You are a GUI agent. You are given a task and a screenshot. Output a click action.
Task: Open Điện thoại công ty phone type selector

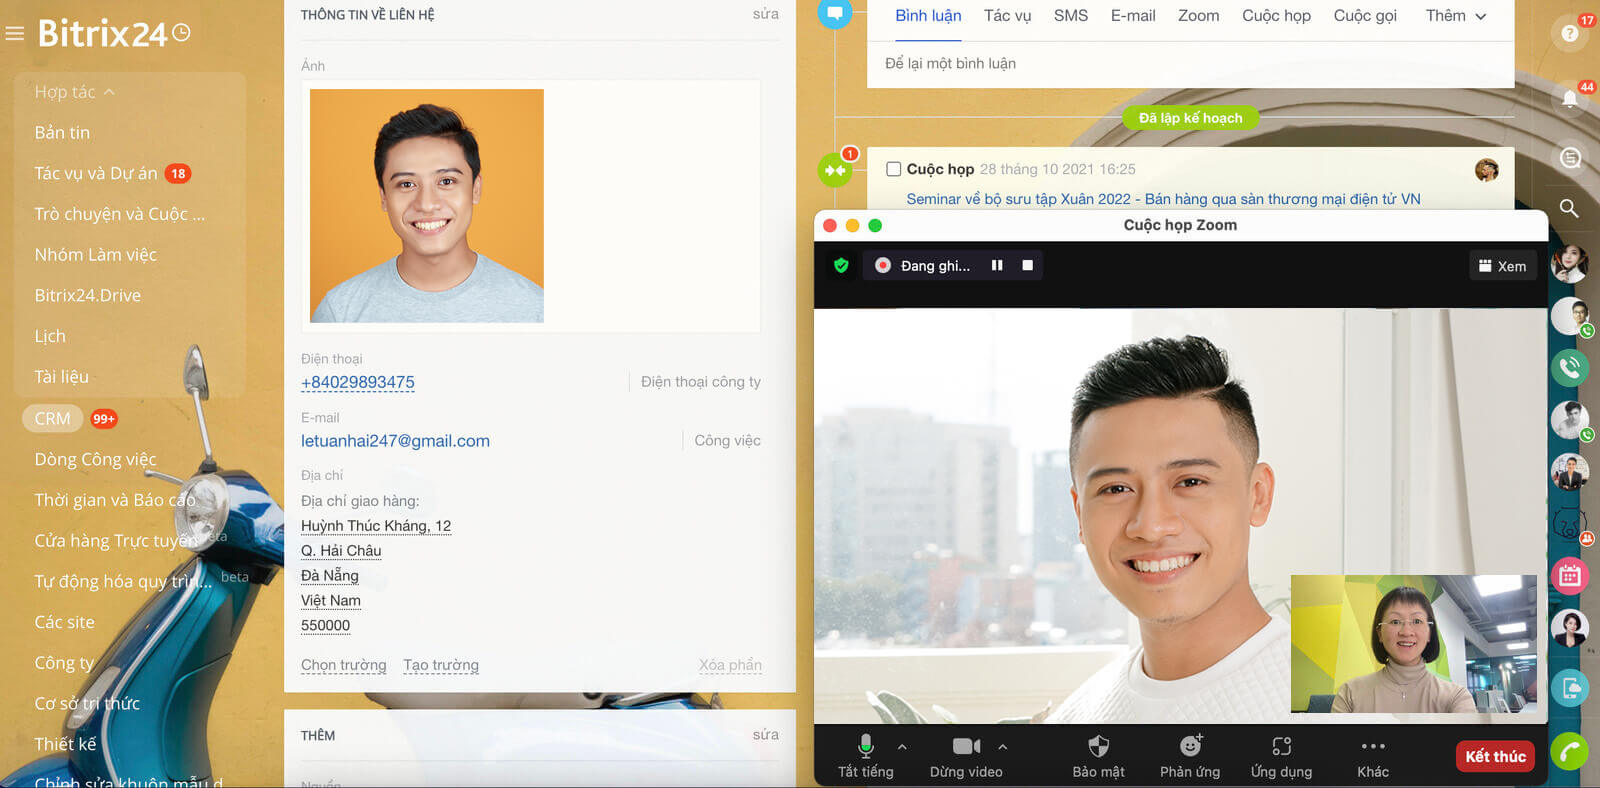701,382
